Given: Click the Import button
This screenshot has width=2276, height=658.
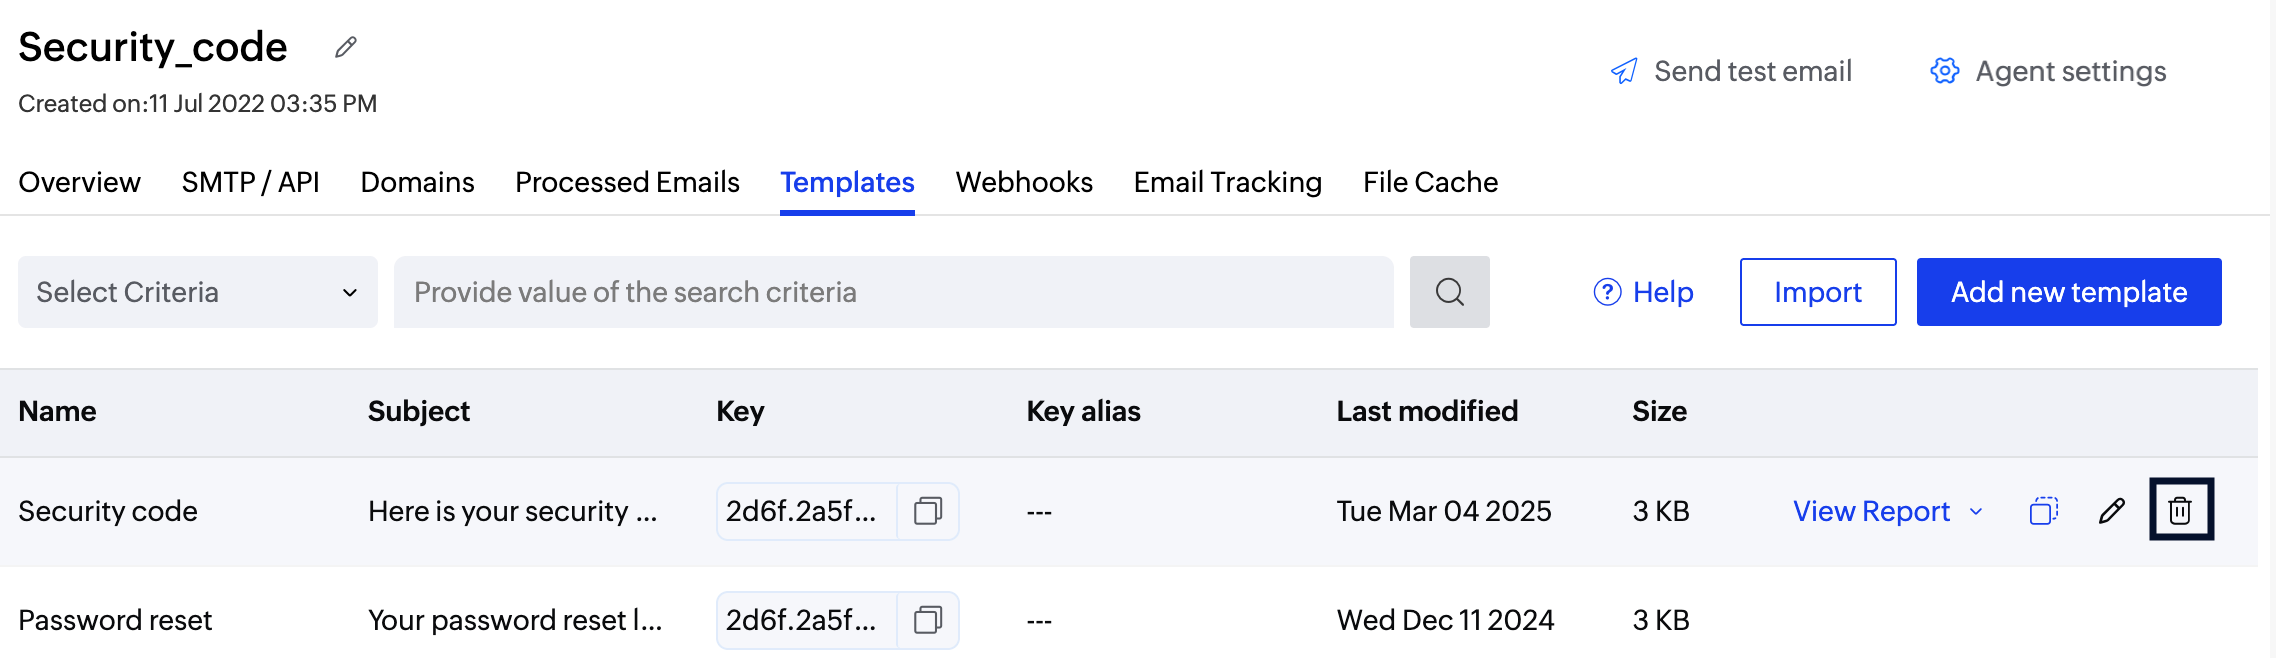Looking at the screenshot, I should pos(1817,292).
